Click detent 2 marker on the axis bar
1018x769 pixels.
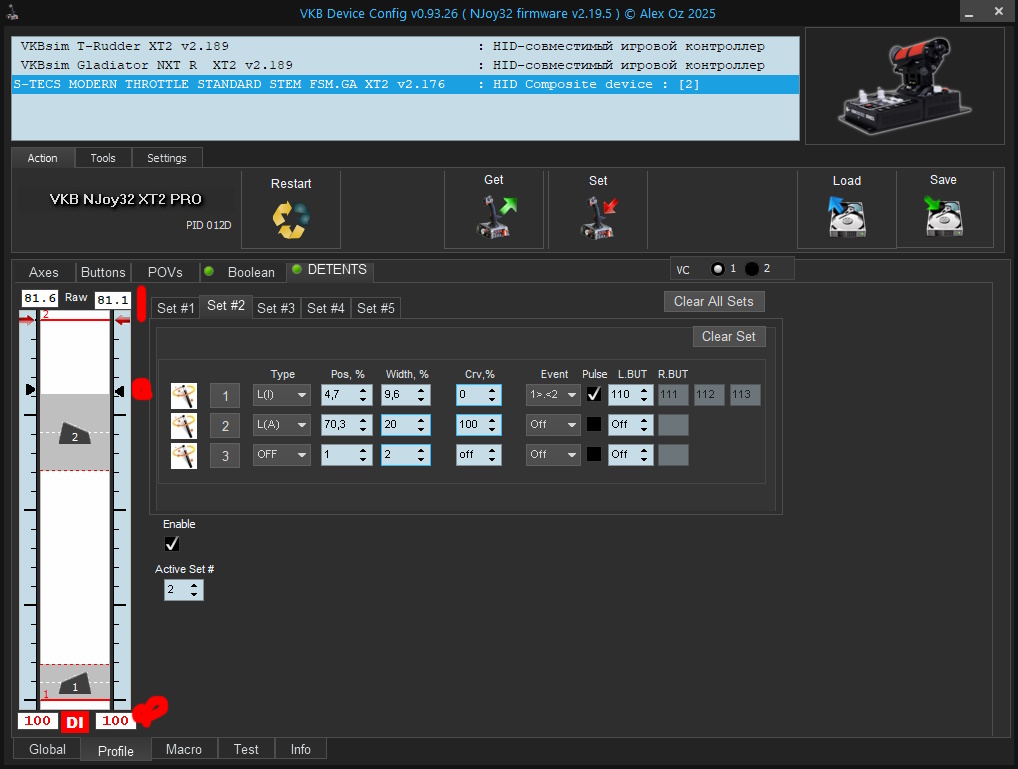74,434
